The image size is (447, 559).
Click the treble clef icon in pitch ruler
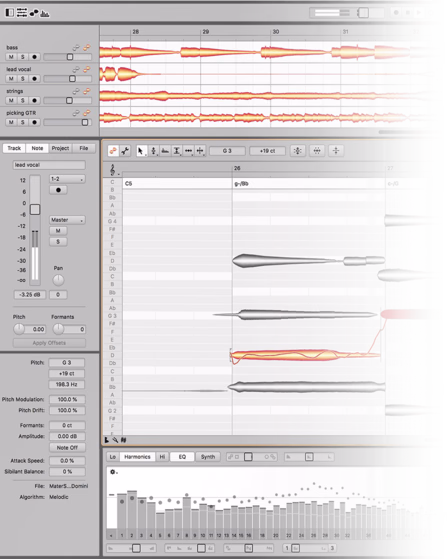[113, 170]
